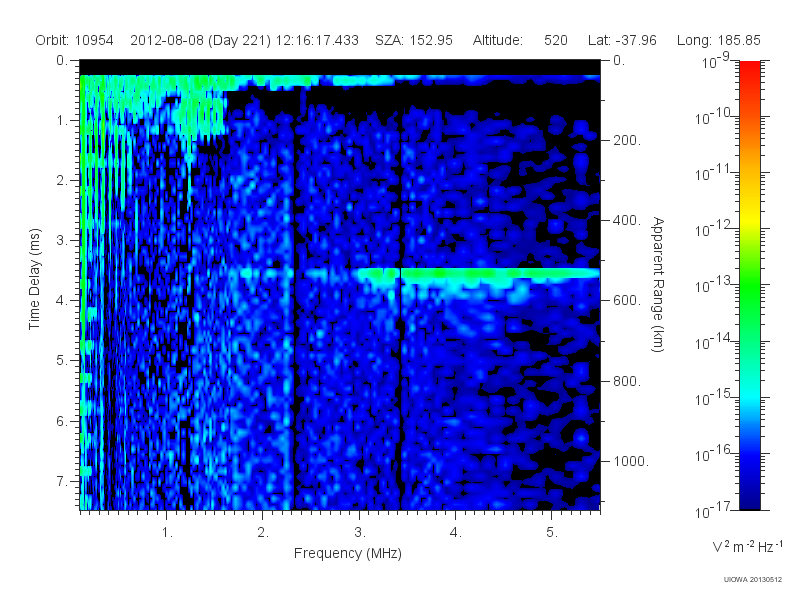
Task: Click the '4.' time delay tick label
Action: pyautogui.click(x=62, y=301)
